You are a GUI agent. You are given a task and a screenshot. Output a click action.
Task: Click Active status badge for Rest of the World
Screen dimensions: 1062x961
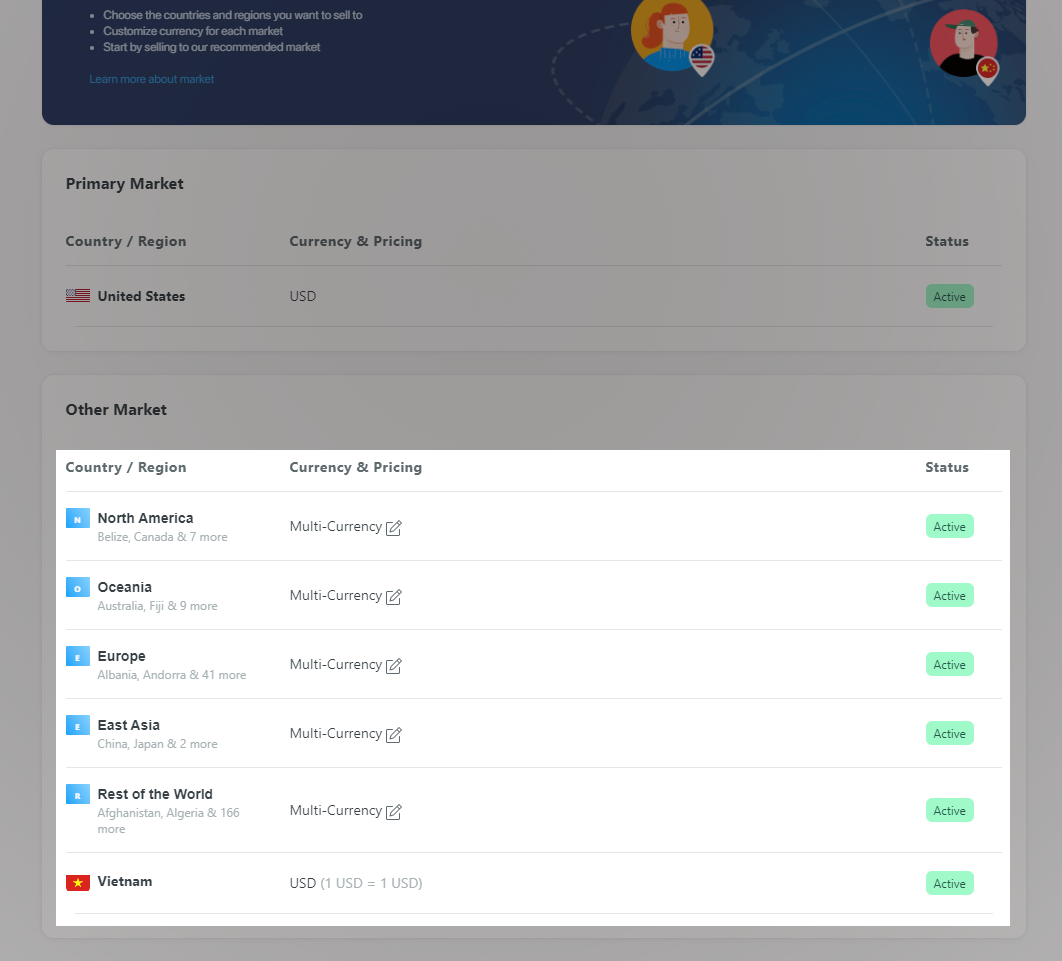pyautogui.click(x=950, y=811)
